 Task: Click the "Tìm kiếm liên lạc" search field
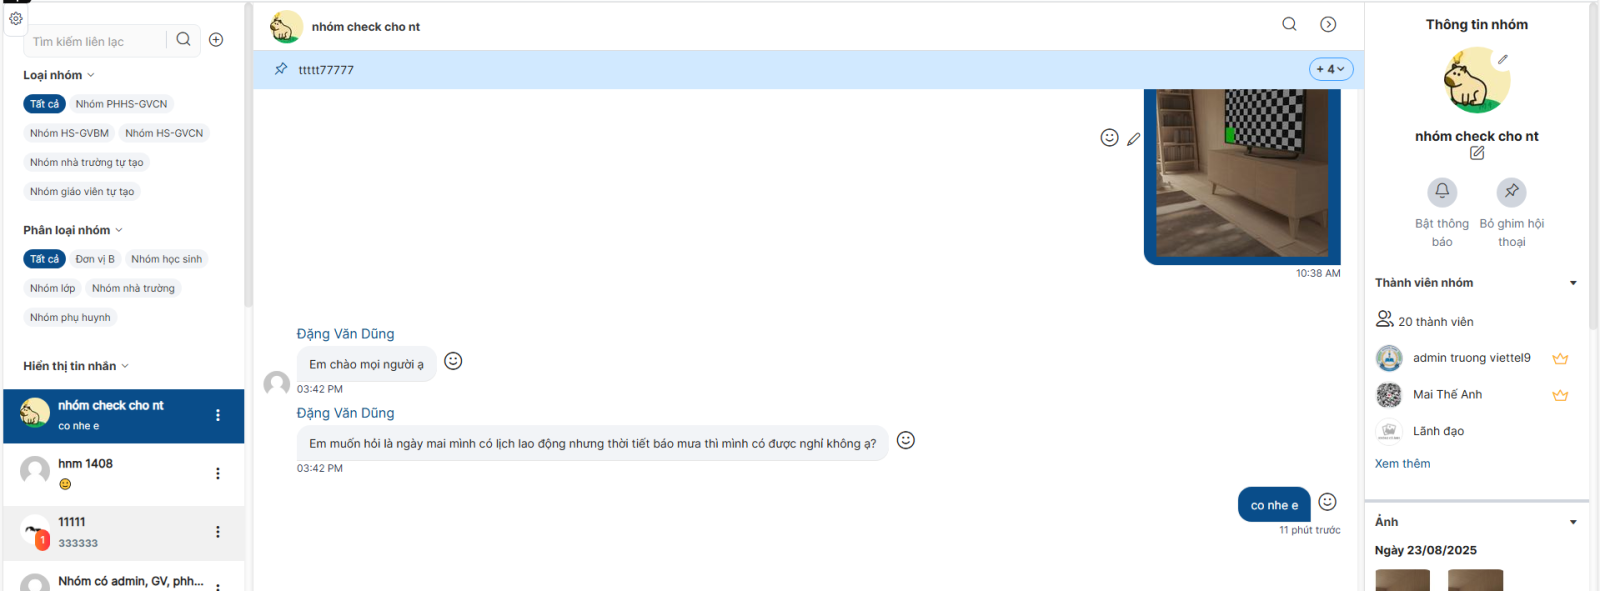(95, 41)
